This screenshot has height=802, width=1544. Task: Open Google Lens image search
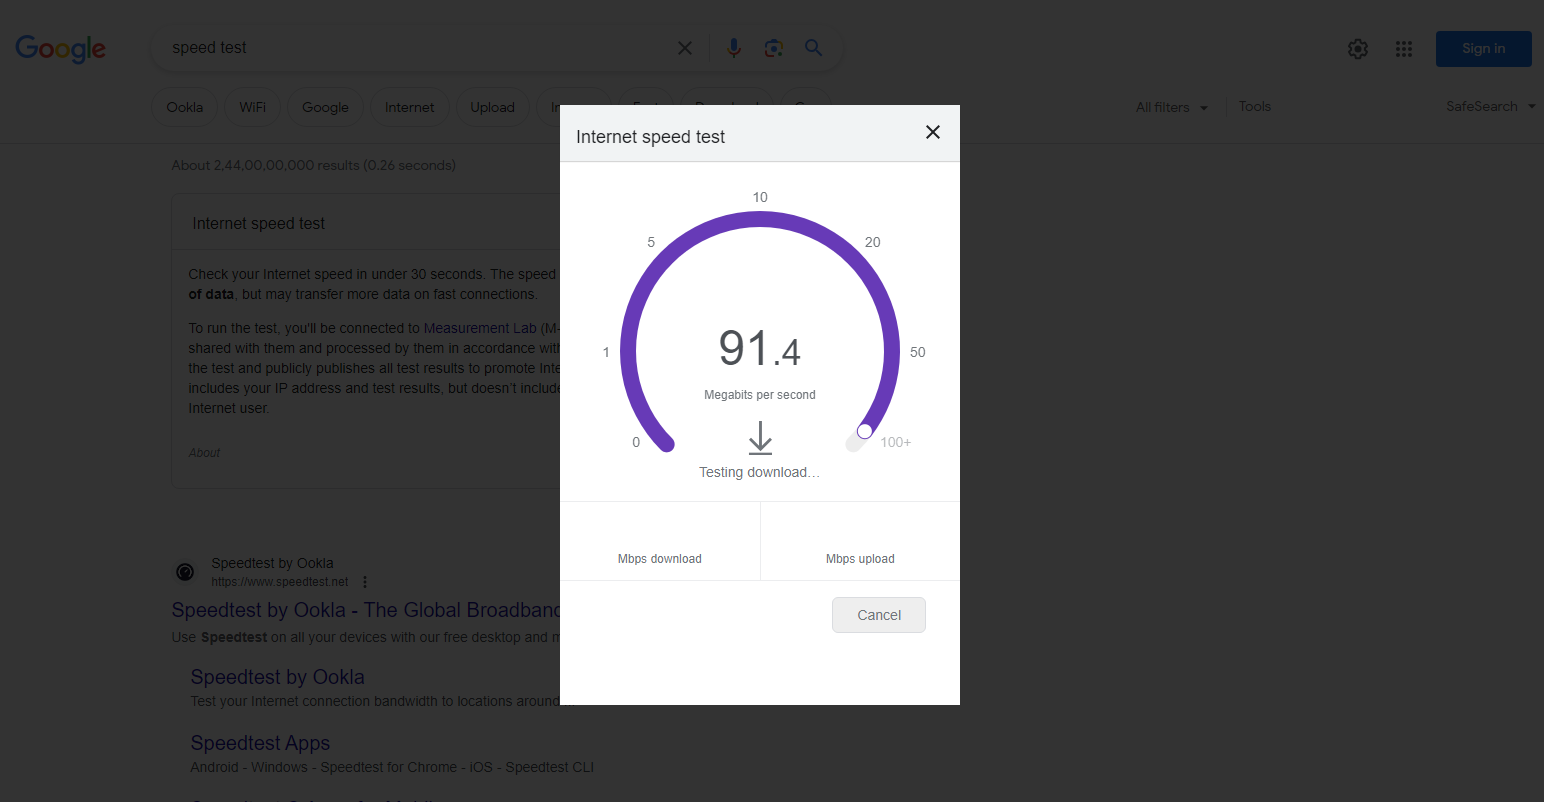773,48
